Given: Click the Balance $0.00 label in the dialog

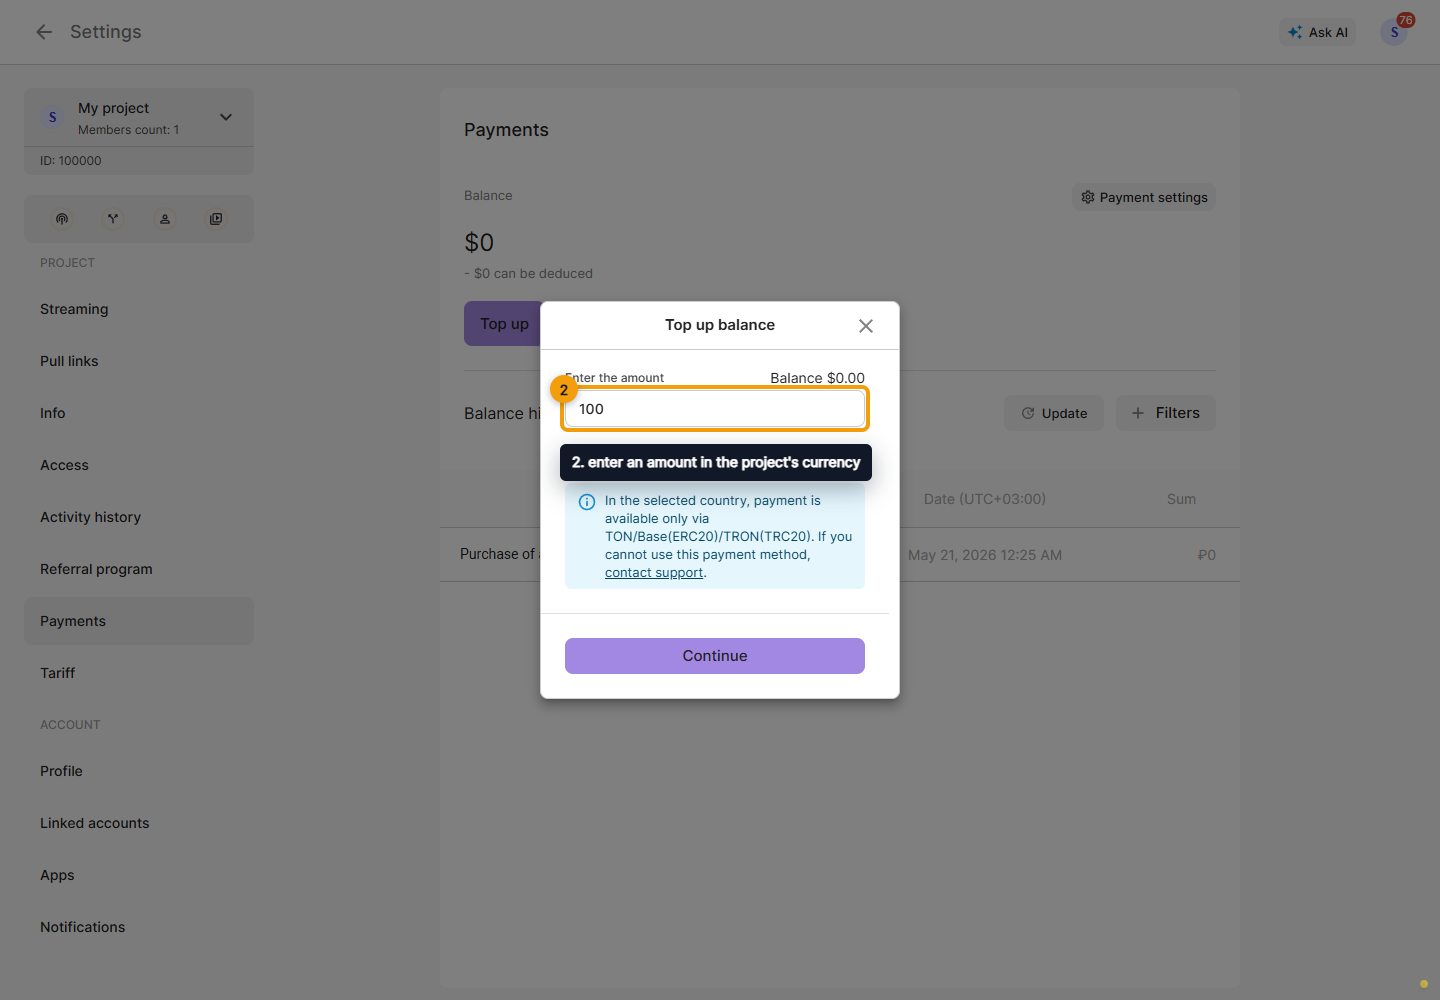Looking at the screenshot, I should click(817, 378).
